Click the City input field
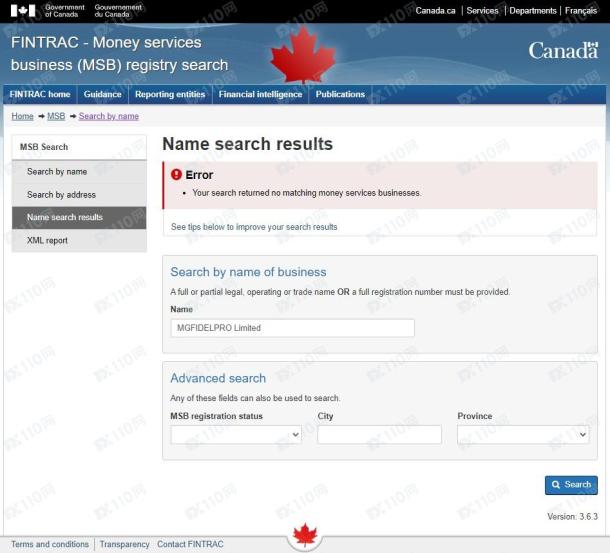The width and height of the screenshot is (610, 553). tap(379, 434)
